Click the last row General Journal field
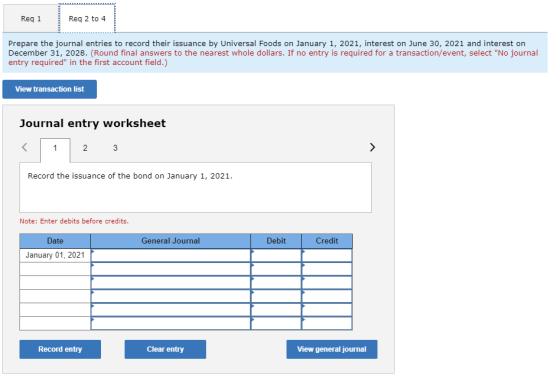Screen dimensions: 560x386 tap(171, 323)
